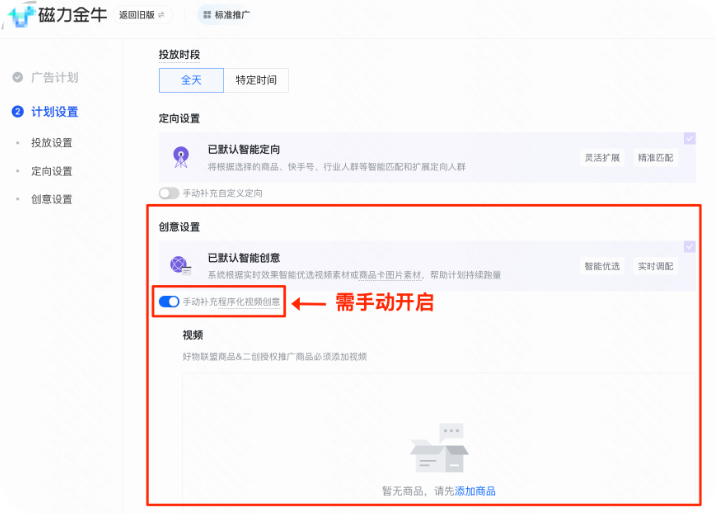Screen dimensions: 716x514
Task: Jump to 创意设置 in sidebar
Action: (52, 199)
